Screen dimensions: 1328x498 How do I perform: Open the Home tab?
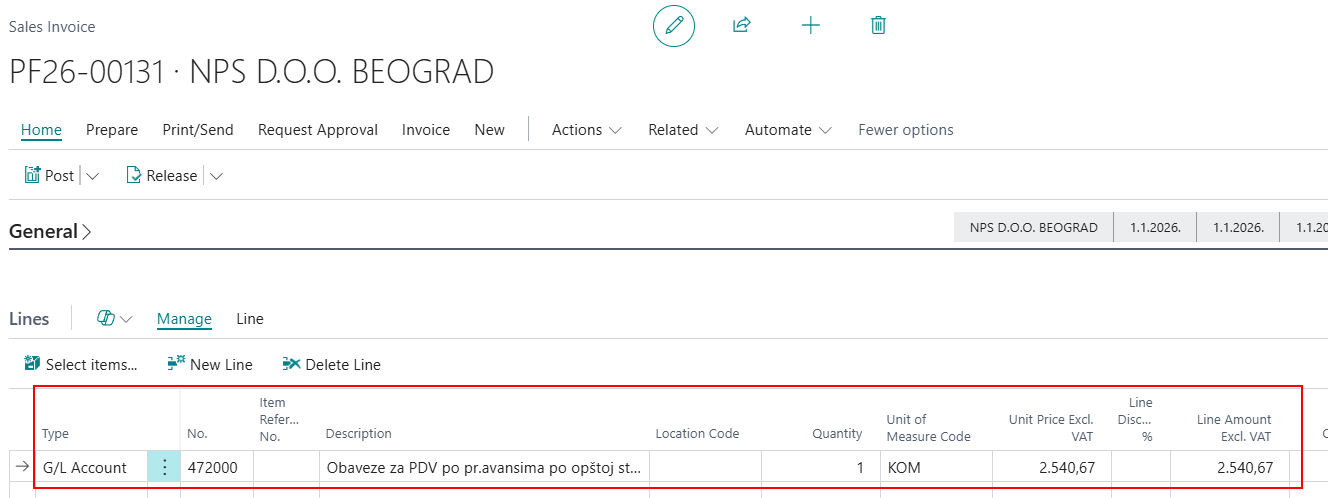coord(41,130)
